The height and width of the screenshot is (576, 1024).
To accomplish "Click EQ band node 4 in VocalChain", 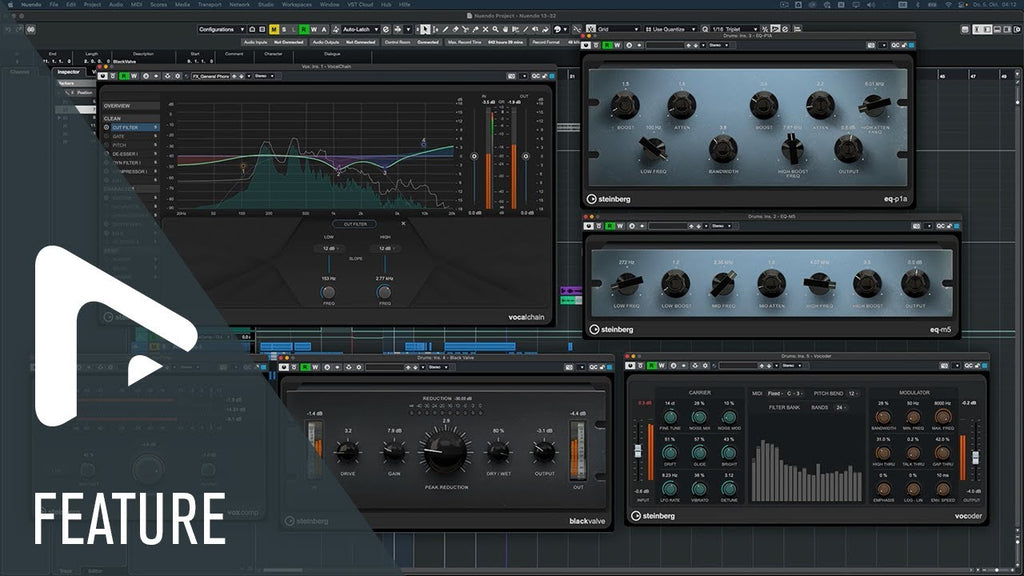I will coord(423,142).
